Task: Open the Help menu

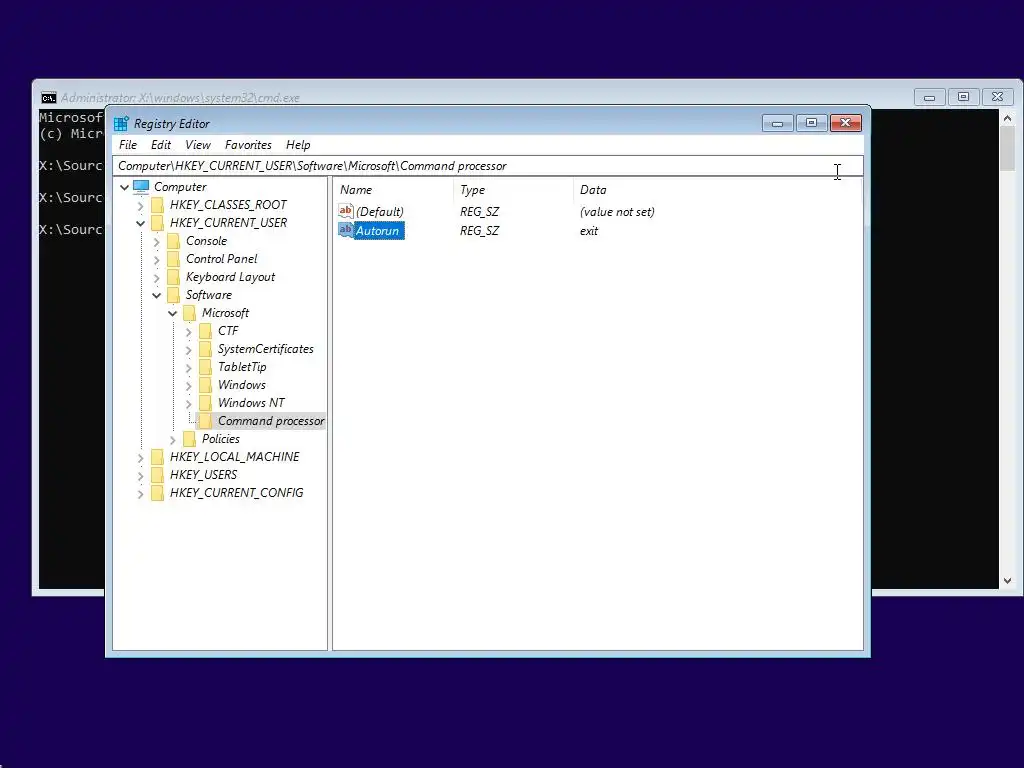Action: [x=298, y=145]
